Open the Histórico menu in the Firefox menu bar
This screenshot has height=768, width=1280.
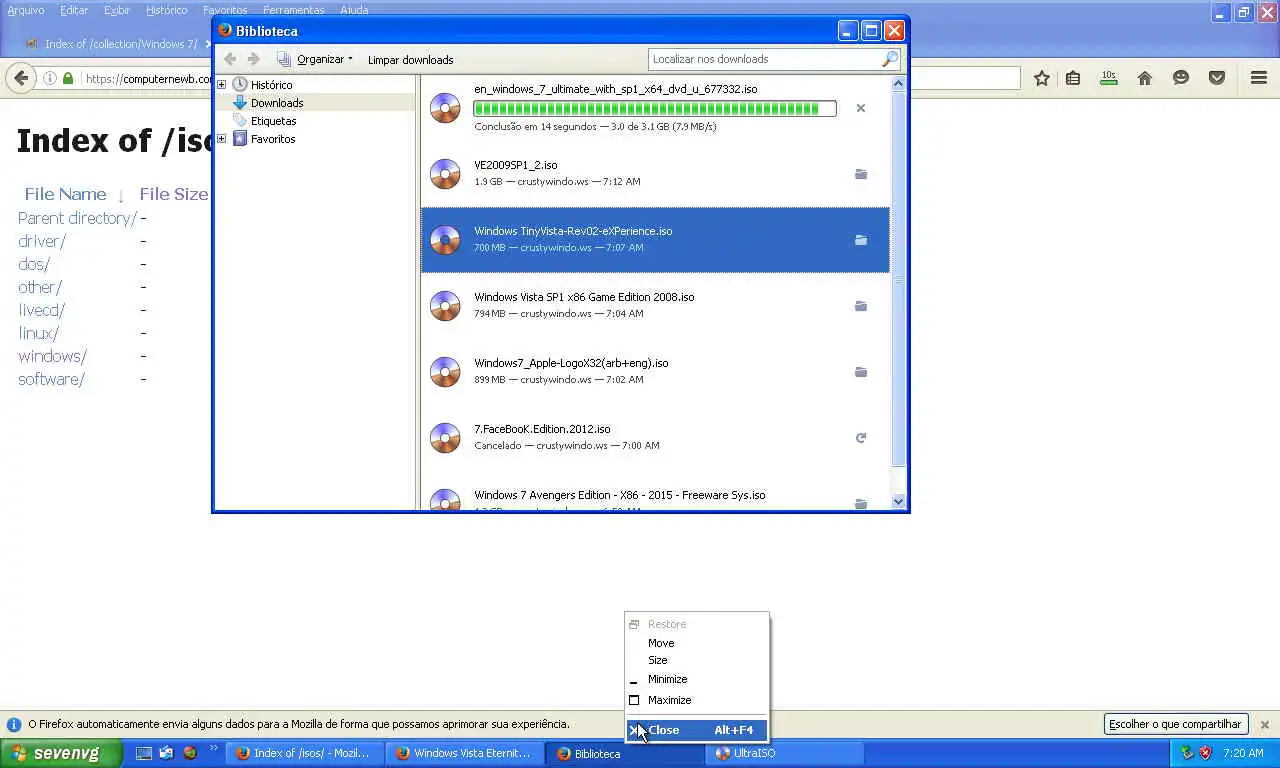[166, 10]
